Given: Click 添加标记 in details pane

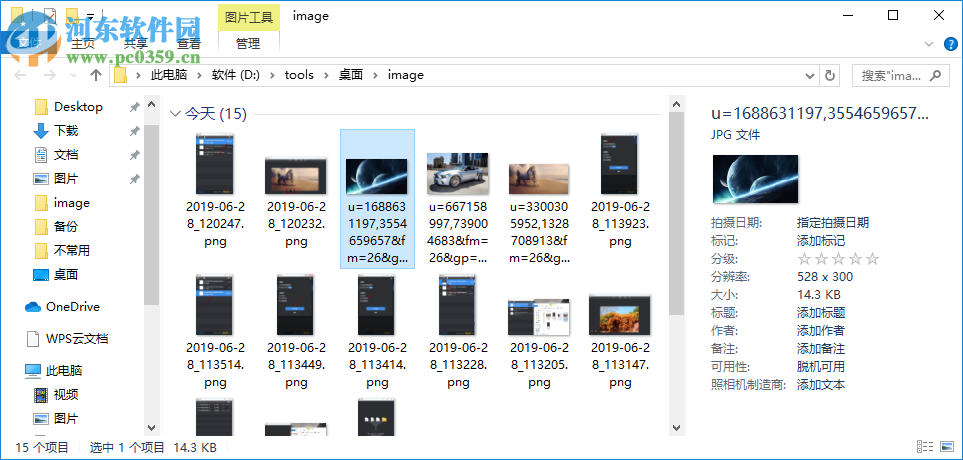Looking at the screenshot, I should tap(821, 241).
